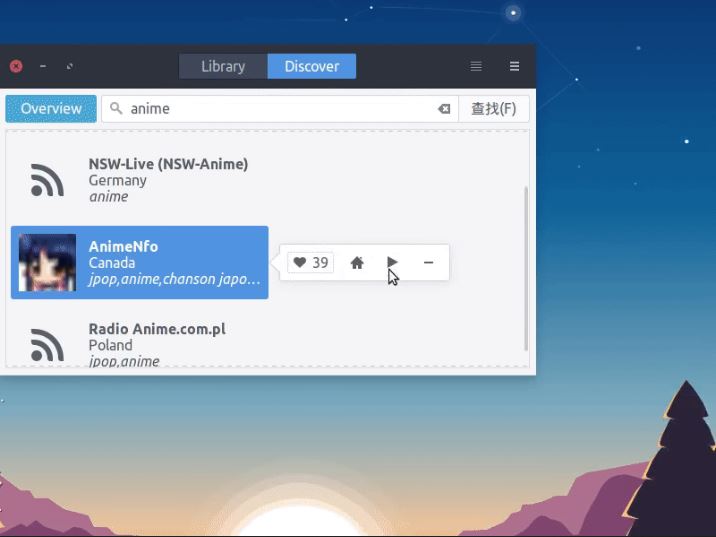Select the AnimeNfo station thumbnail
Image resolution: width=716 pixels, height=537 pixels.
click(x=47, y=263)
